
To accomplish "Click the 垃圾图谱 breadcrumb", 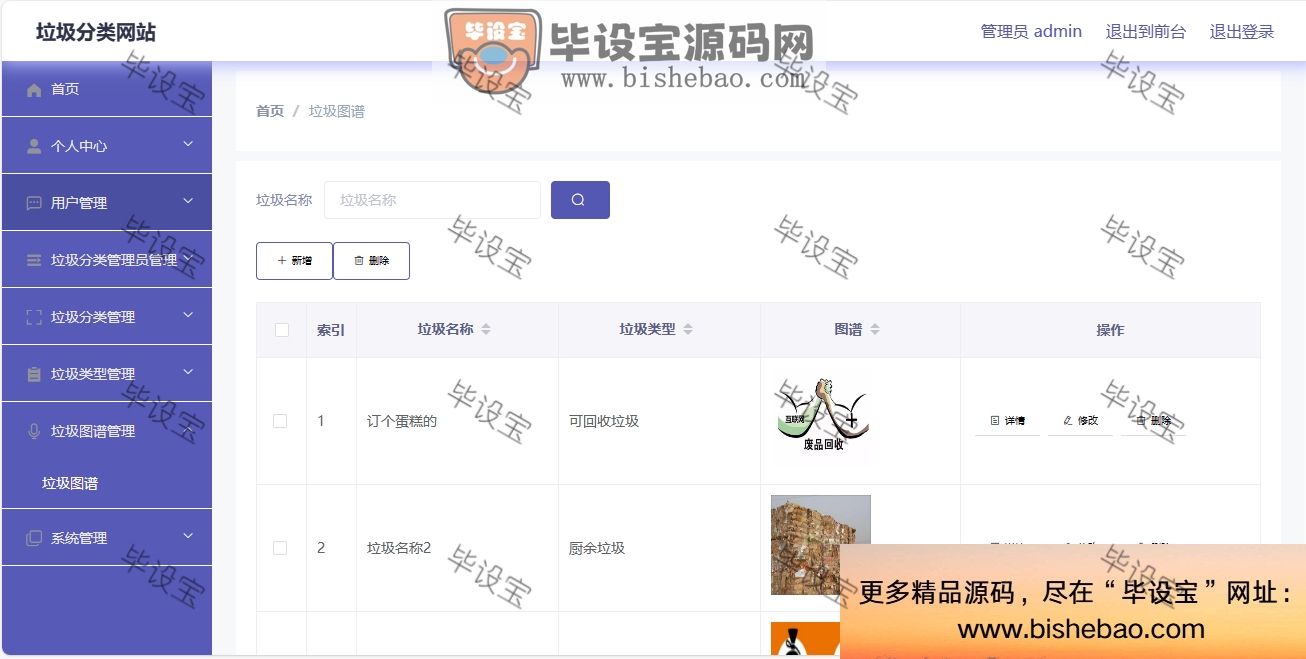I will pyautogui.click(x=337, y=111).
